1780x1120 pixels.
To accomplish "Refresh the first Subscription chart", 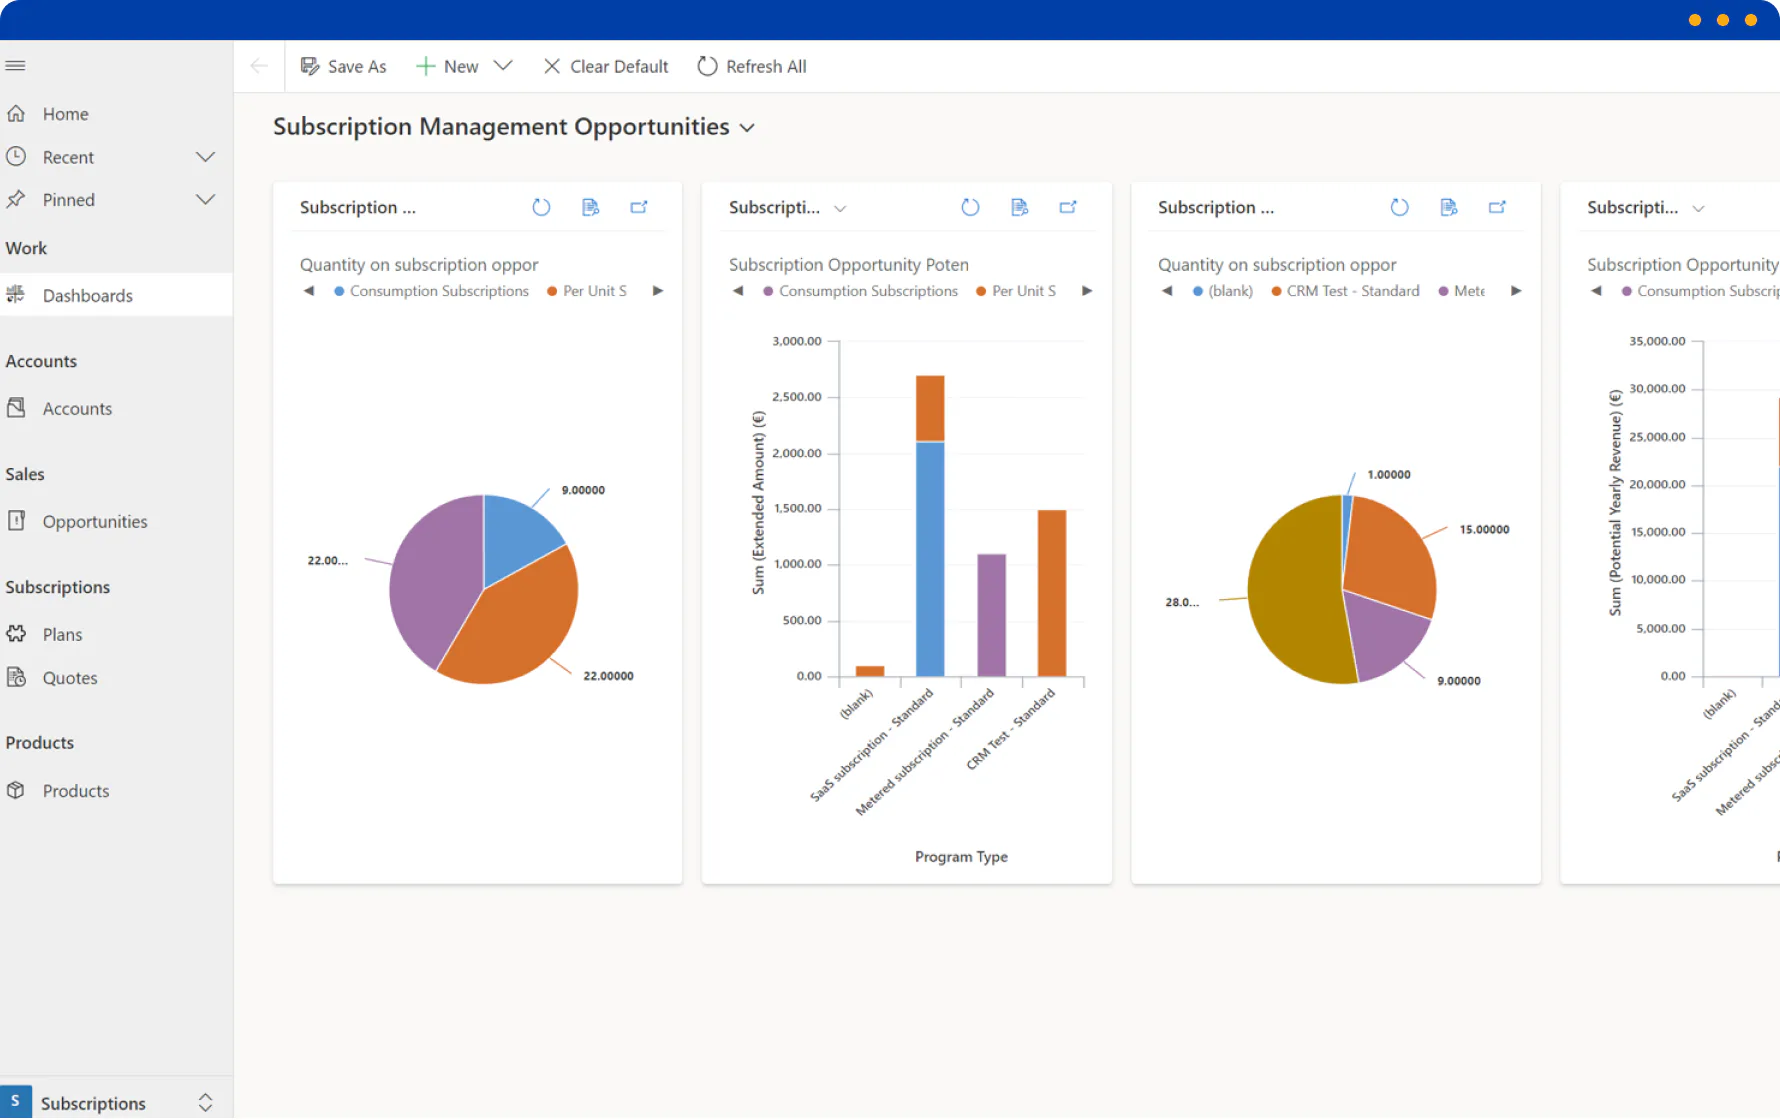I will tap(541, 207).
